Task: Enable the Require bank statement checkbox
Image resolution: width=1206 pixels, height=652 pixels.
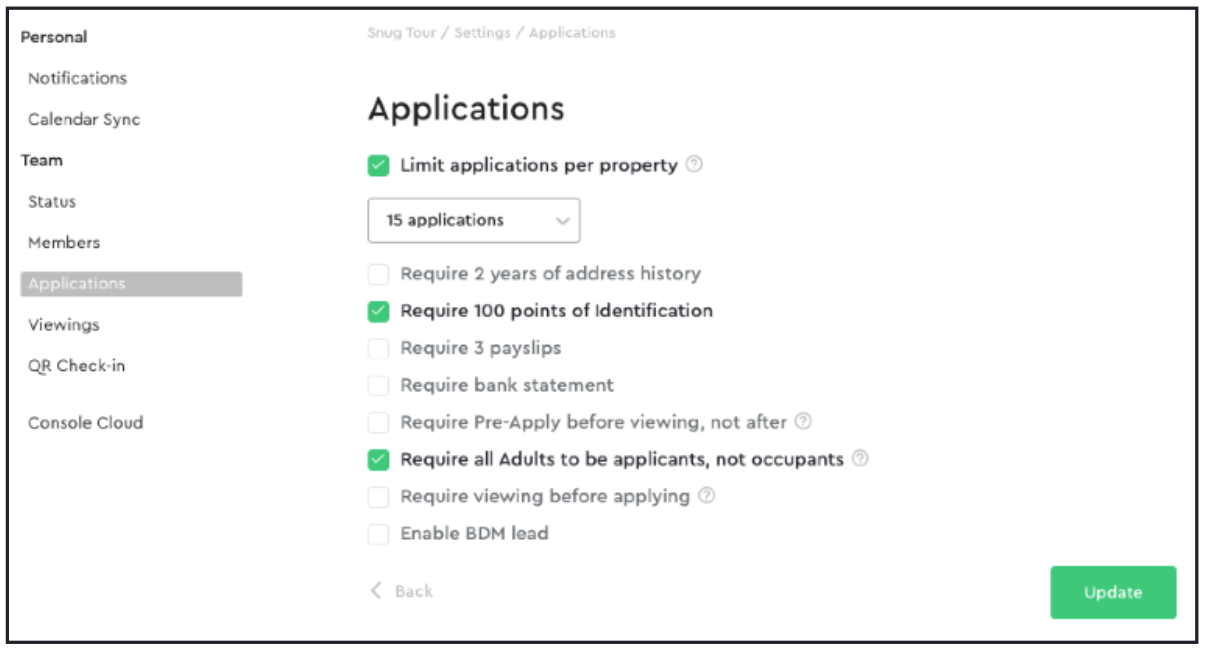Action: point(378,385)
